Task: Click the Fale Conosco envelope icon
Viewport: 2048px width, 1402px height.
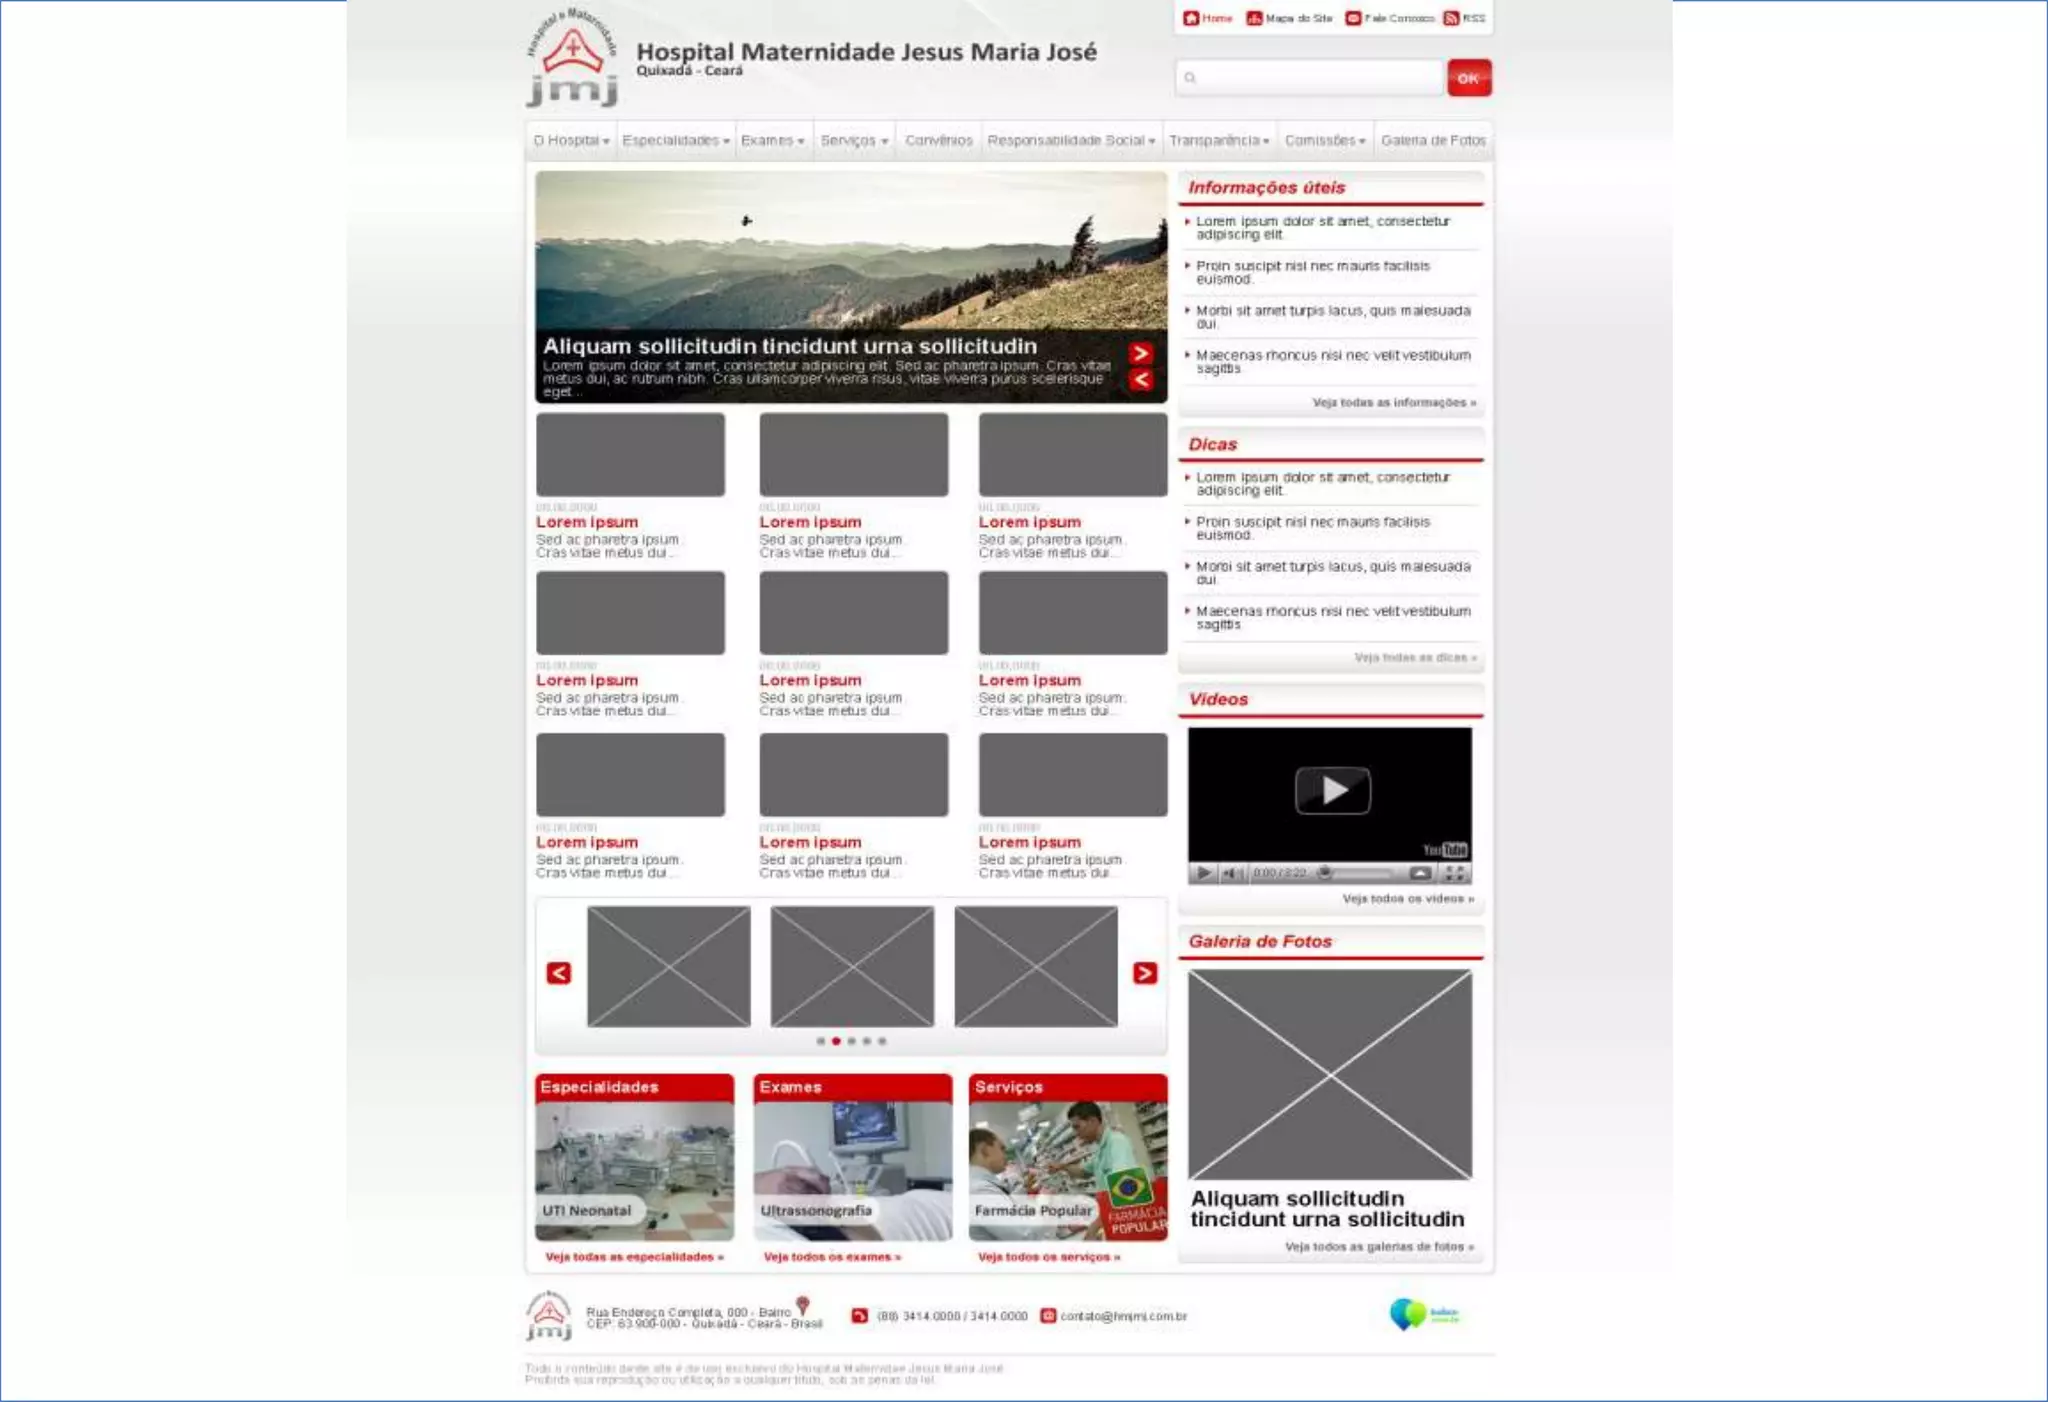Action: 1353,18
